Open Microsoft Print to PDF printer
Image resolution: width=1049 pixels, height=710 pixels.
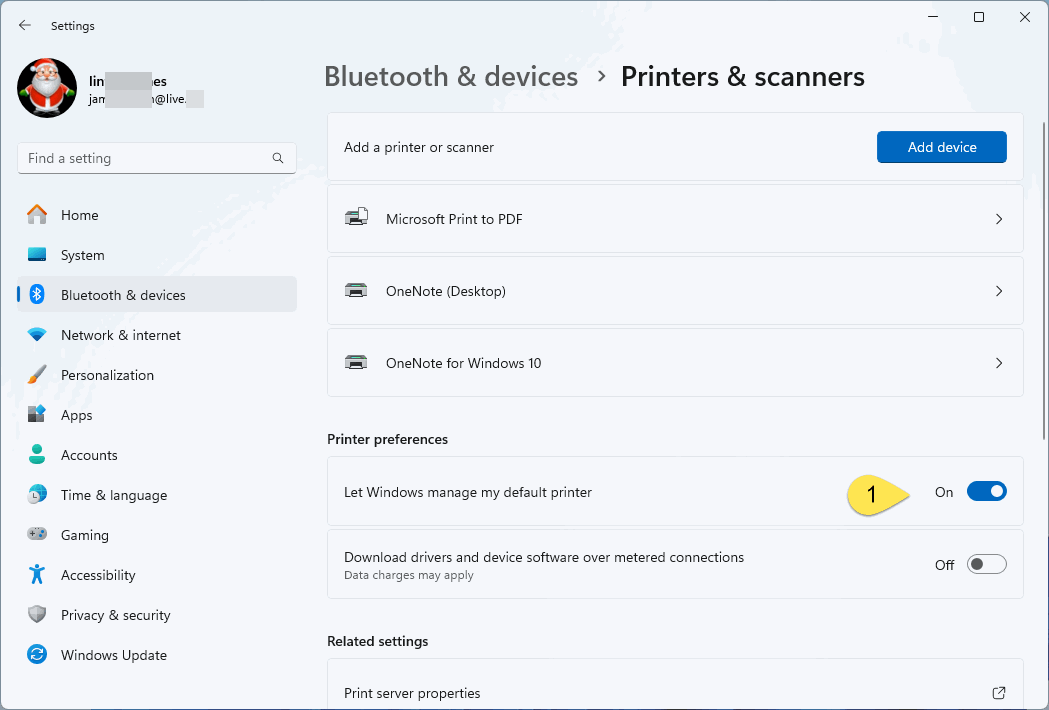tap(675, 219)
